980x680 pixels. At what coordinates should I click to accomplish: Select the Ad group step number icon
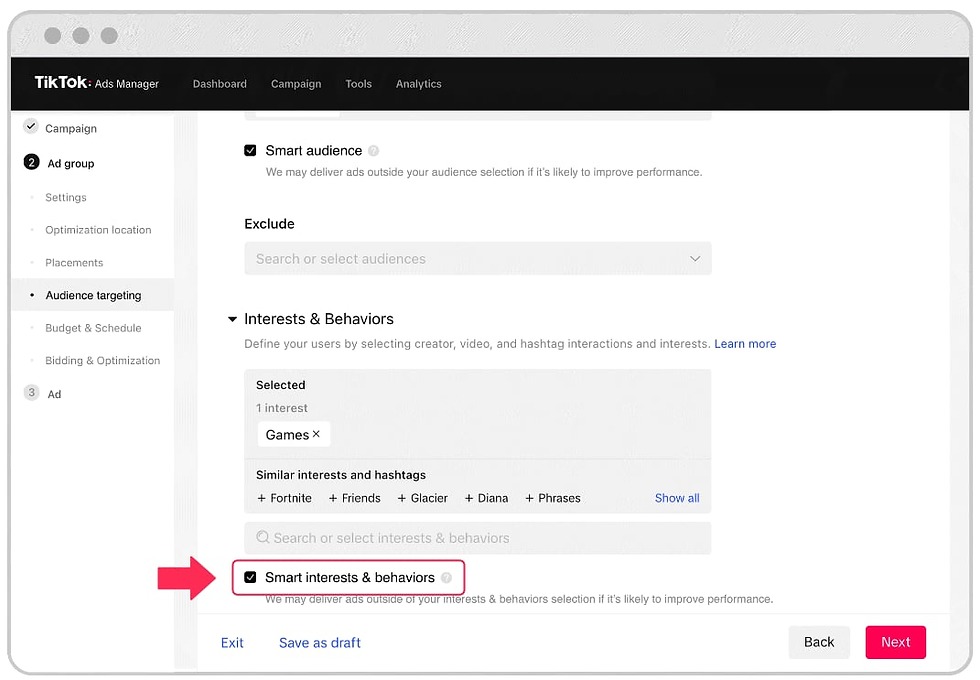point(31,163)
